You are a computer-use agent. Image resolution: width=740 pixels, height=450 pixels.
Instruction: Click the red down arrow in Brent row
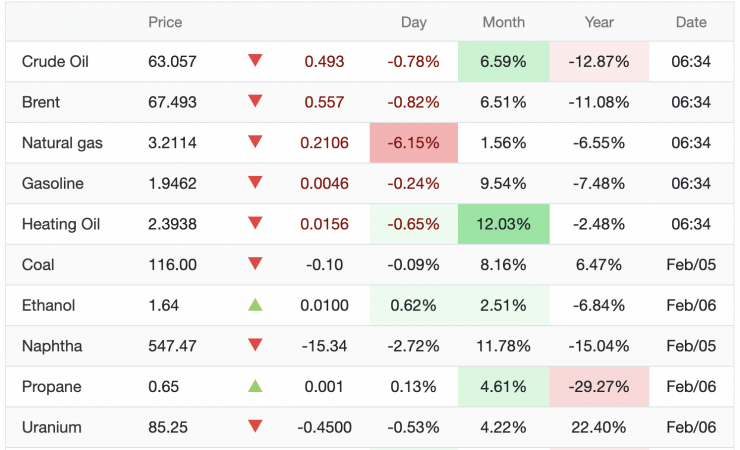pyautogui.click(x=255, y=101)
